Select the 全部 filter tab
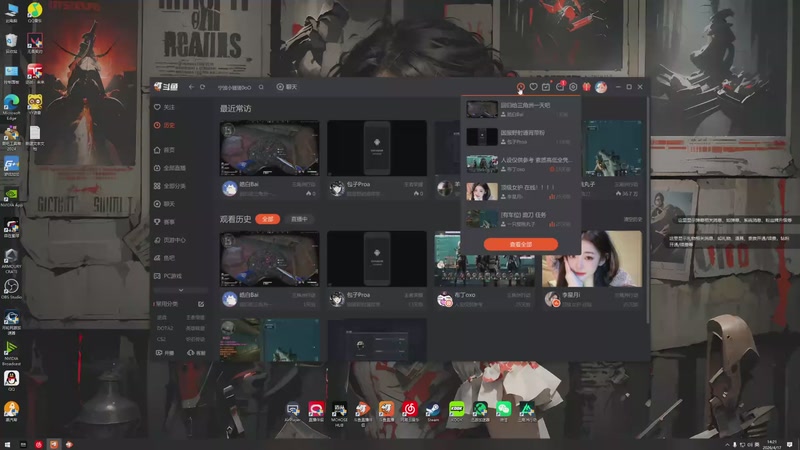Screen dimensions: 800x450 pyautogui.click(x=268, y=219)
